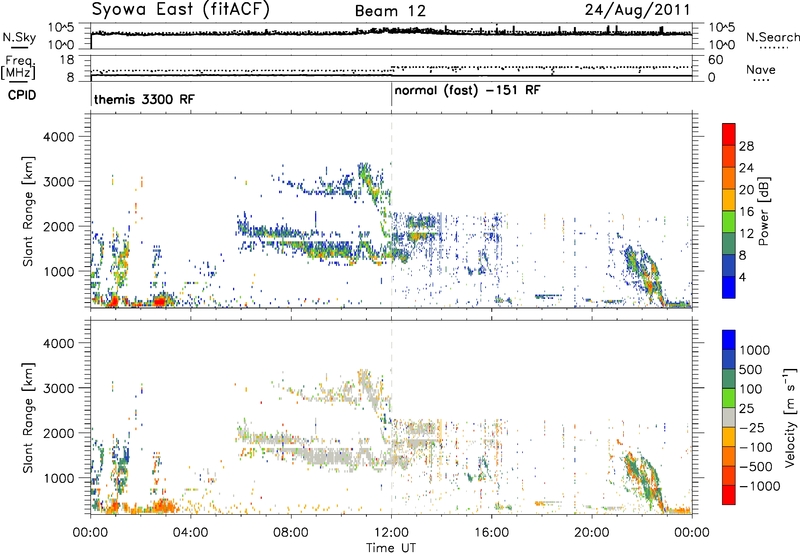Viewport: 800px width, 554px height.
Task: Click the 'Power [dB]' color bar label
Action: 763,211
